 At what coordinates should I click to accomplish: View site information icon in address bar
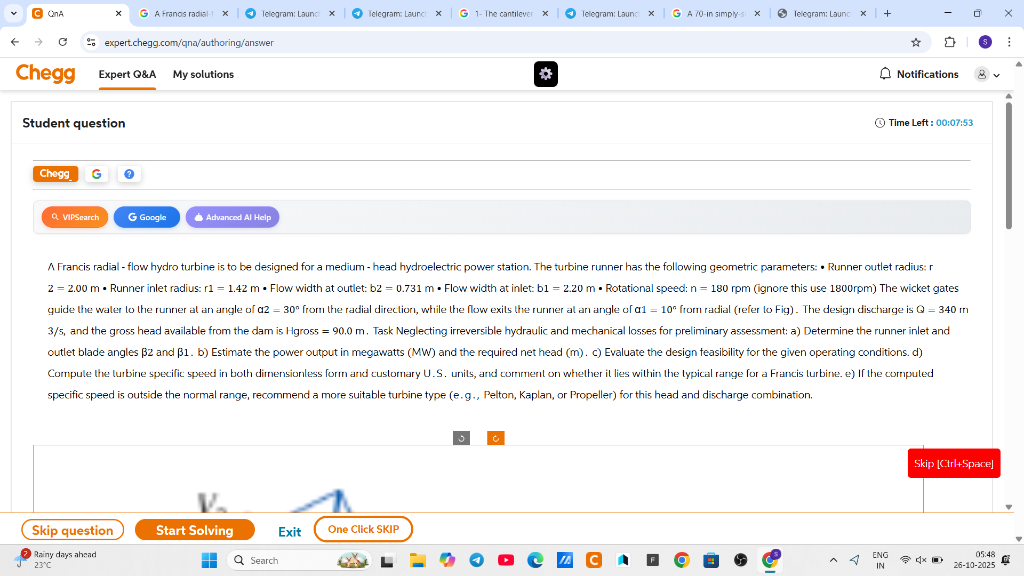pos(91,42)
